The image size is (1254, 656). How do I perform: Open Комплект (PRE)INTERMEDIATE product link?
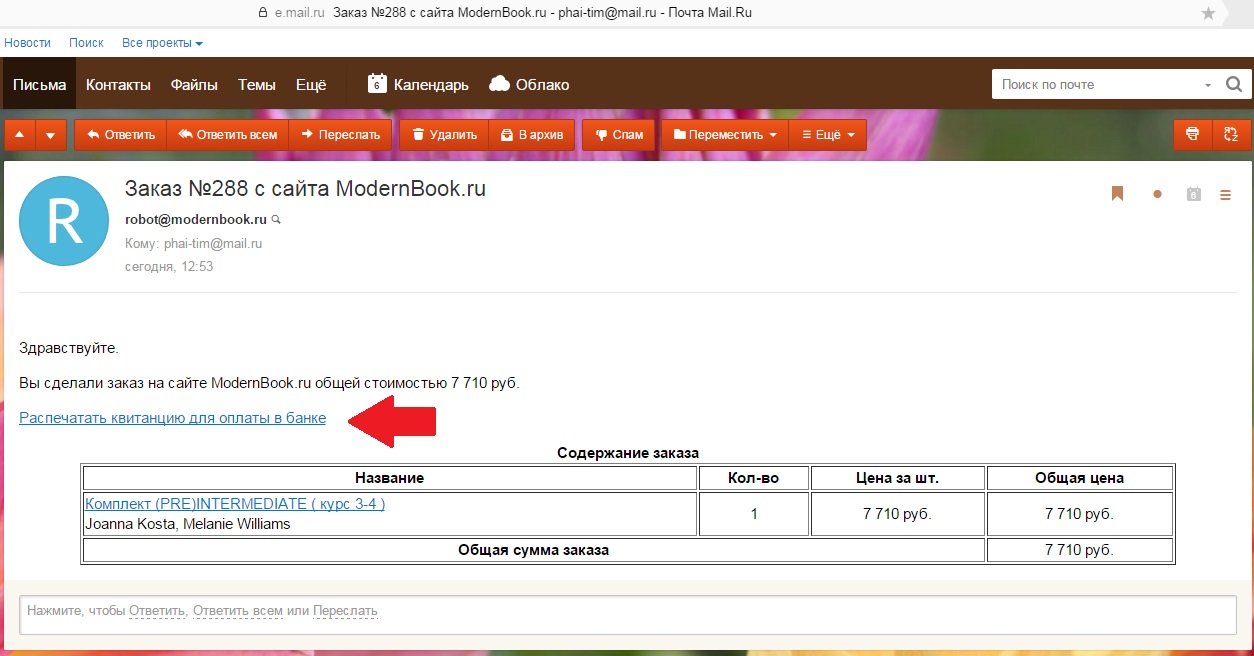click(x=235, y=504)
